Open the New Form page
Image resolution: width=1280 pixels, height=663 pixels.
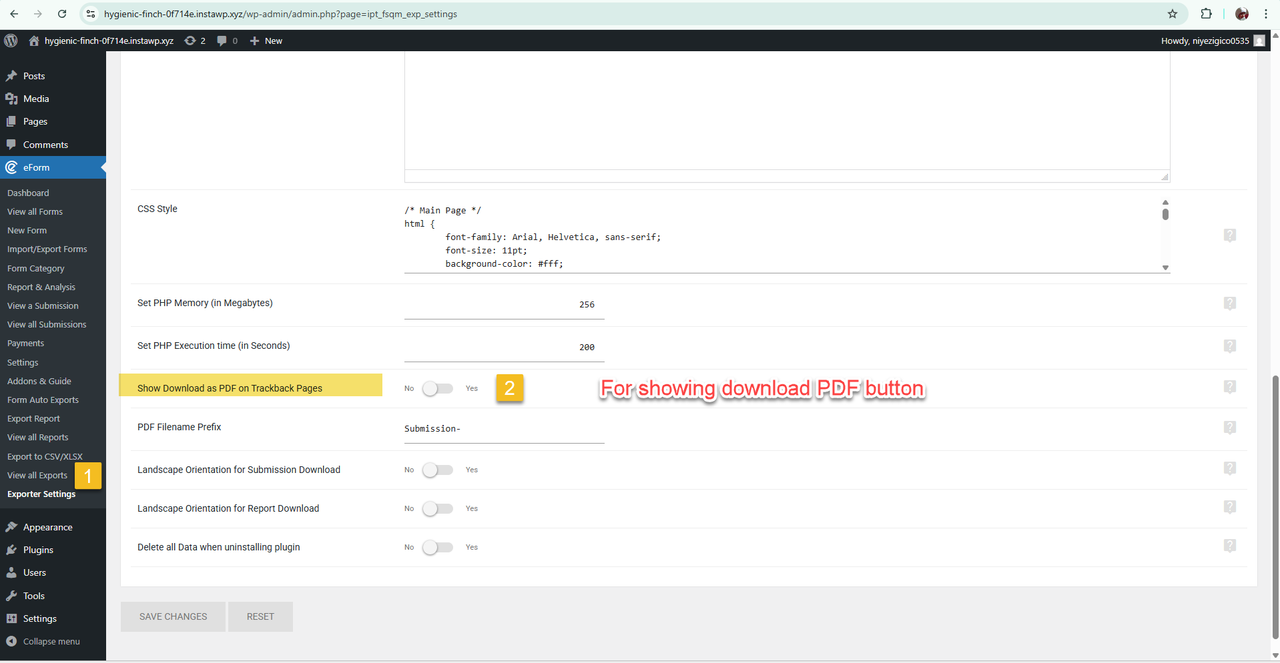(27, 230)
